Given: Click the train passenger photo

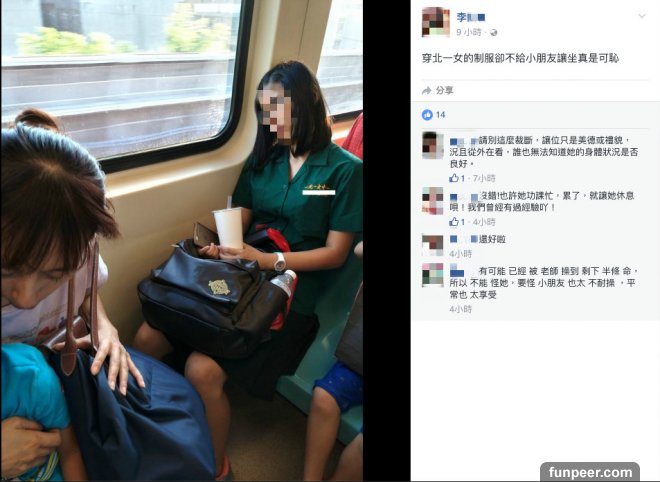Looking at the screenshot, I should (x=182, y=241).
